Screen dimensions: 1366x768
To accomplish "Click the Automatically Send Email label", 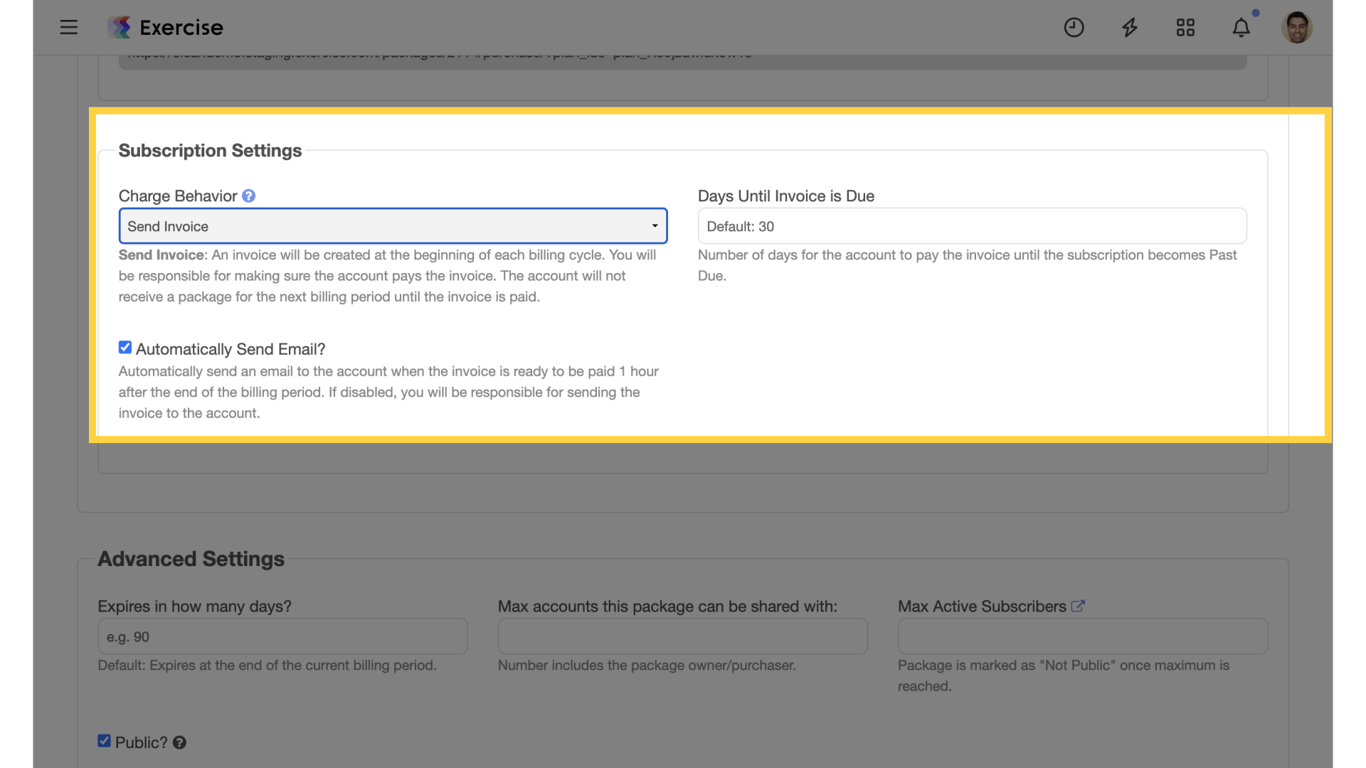I will pos(230,348).
